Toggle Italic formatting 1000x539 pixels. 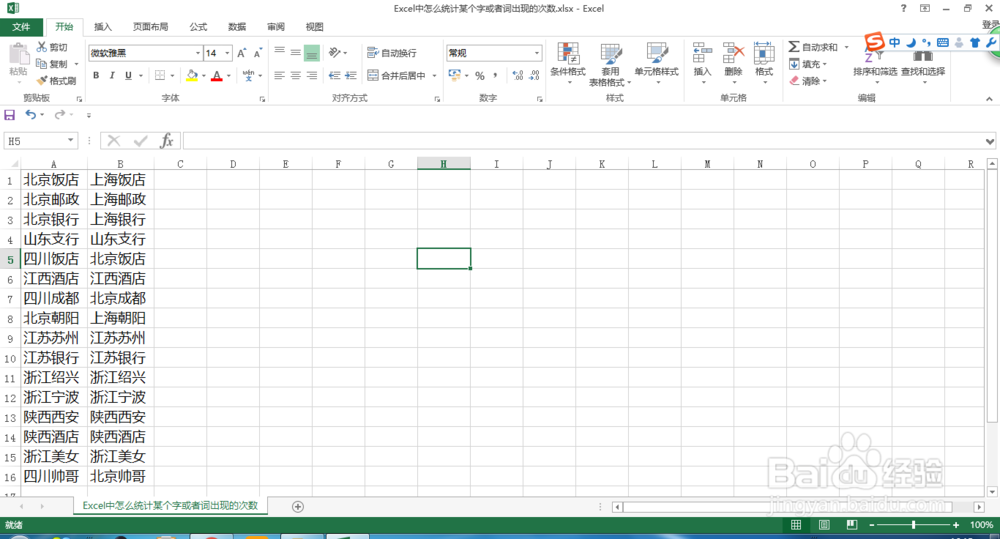pyautogui.click(x=112, y=75)
